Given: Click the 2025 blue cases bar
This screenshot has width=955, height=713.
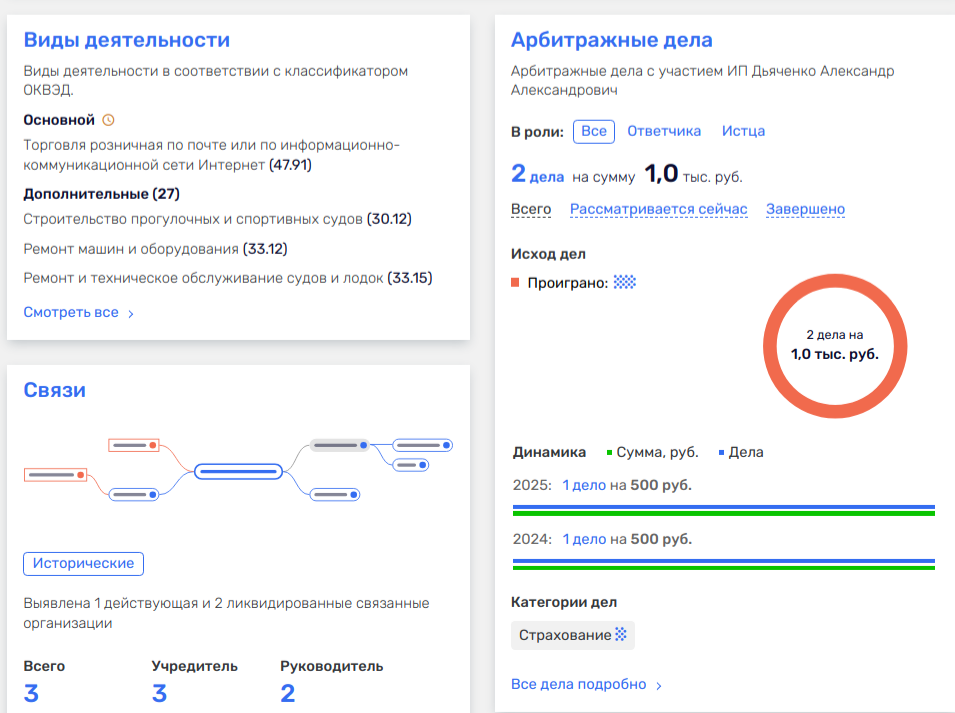Looking at the screenshot, I should [724, 507].
